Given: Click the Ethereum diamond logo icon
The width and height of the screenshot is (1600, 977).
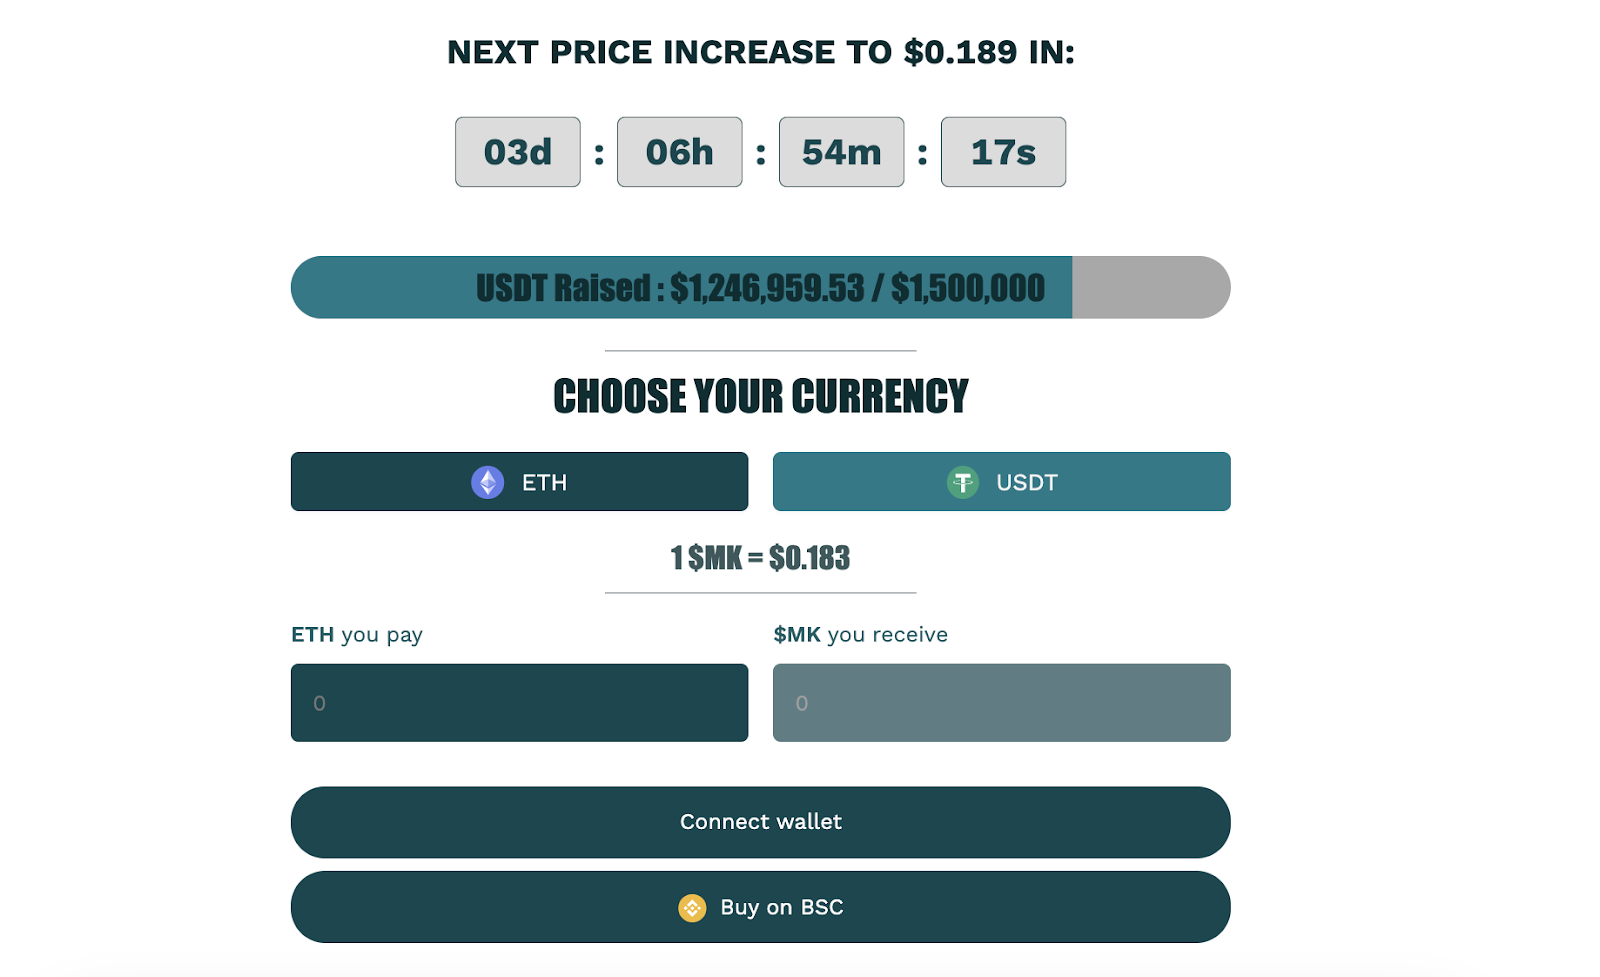Looking at the screenshot, I should click(487, 482).
